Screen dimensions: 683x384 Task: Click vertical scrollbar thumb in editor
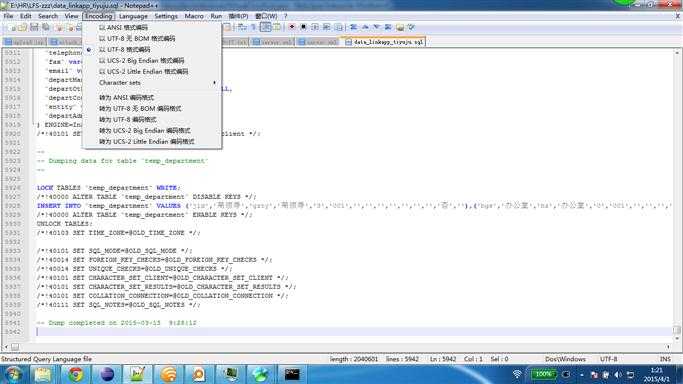click(x=676, y=330)
